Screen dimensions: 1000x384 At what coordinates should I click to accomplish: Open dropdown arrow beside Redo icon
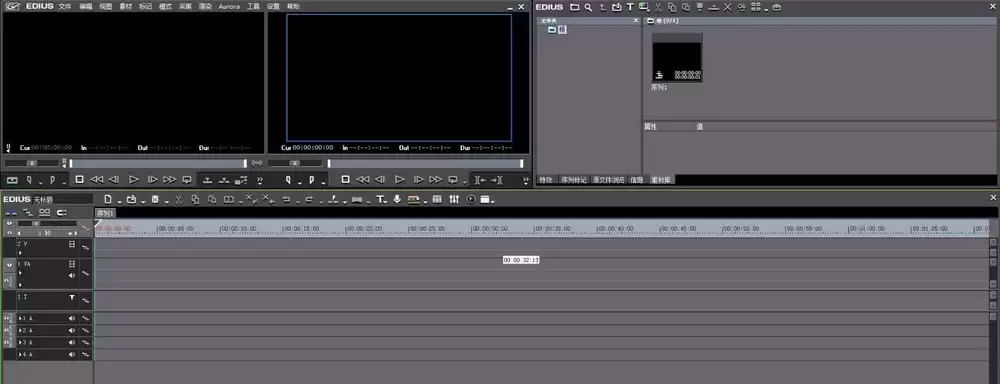[x=320, y=202]
